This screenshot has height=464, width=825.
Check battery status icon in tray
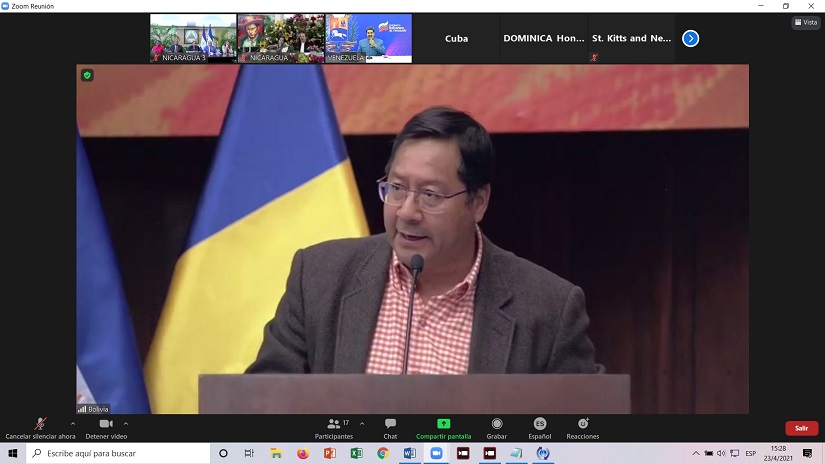(709, 453)
